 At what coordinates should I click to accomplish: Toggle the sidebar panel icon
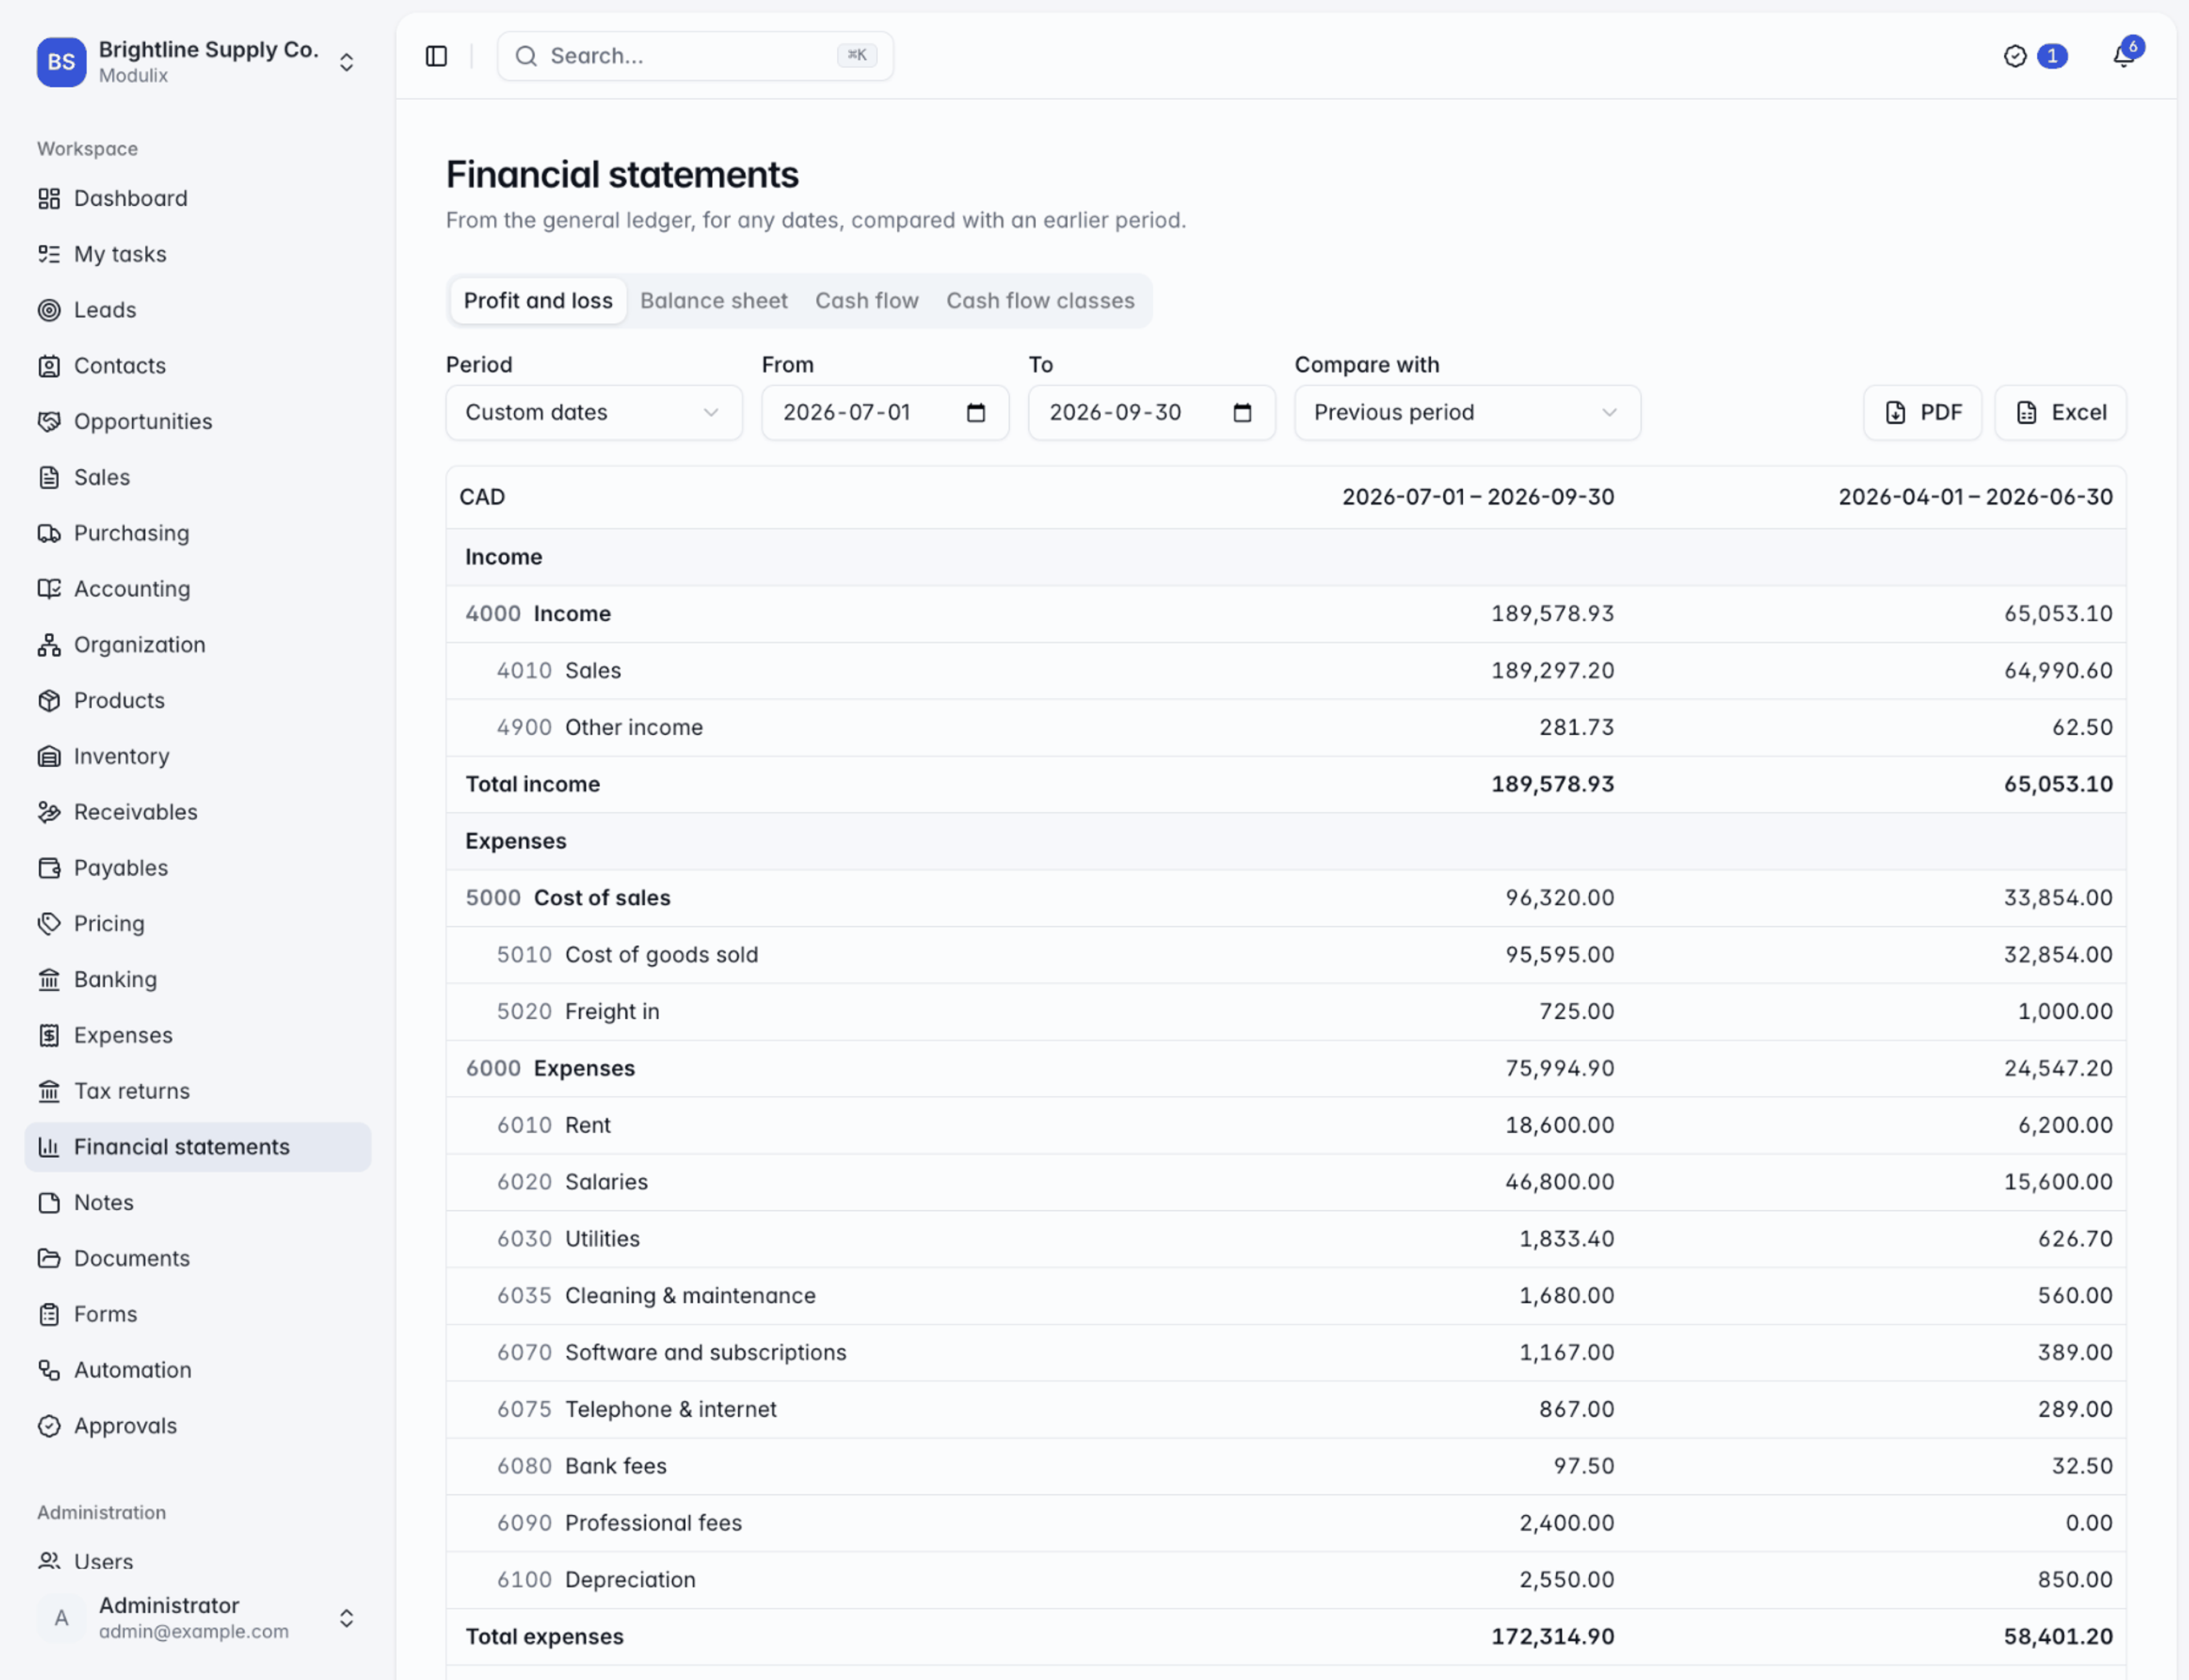point(436,56)
